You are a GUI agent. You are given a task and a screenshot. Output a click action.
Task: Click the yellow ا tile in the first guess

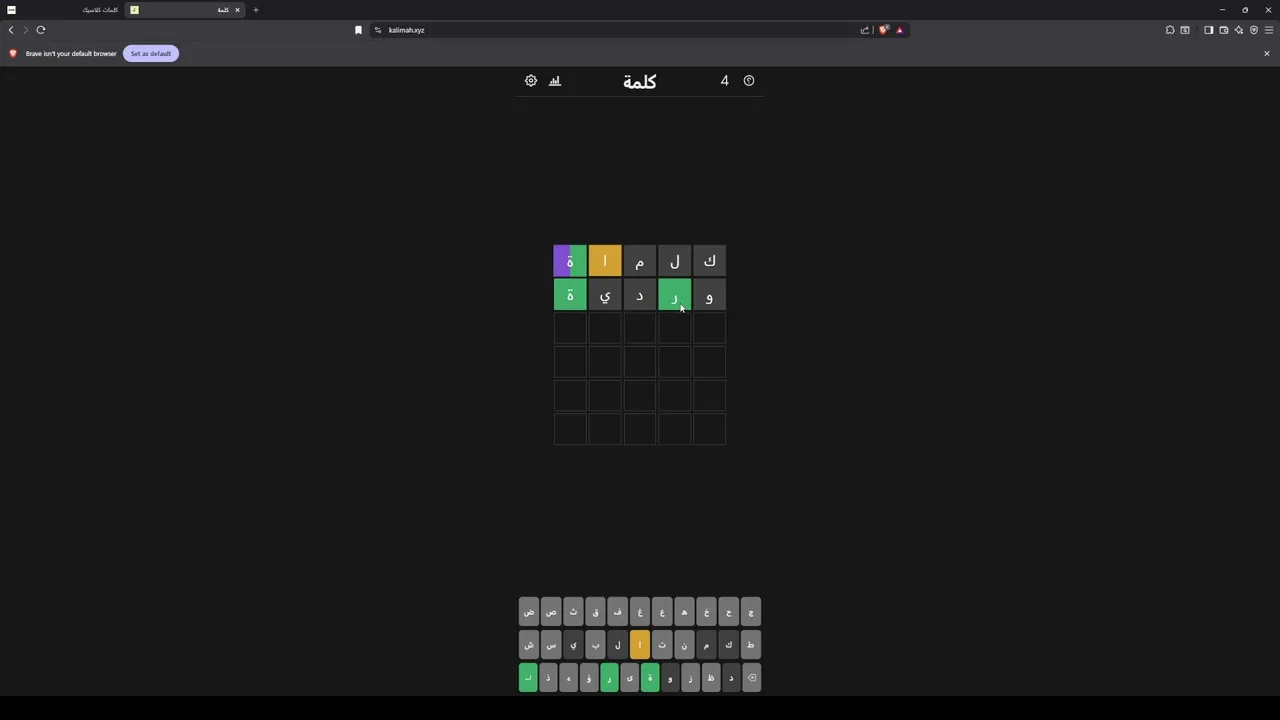(x=605, y=261)
